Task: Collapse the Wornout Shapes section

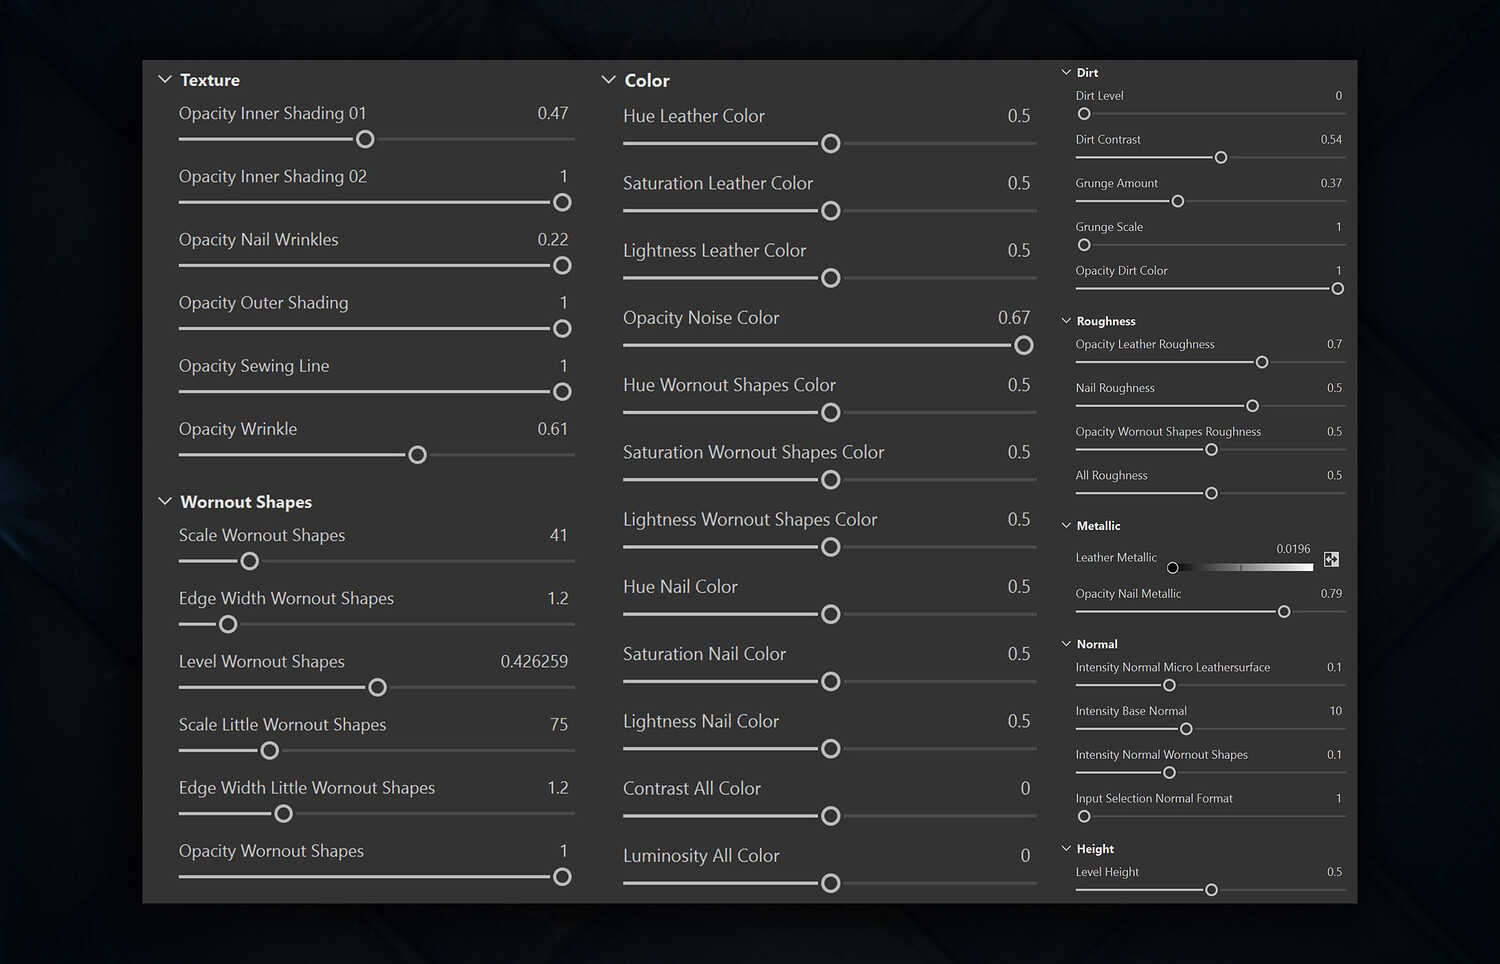Action: point(165,502)
